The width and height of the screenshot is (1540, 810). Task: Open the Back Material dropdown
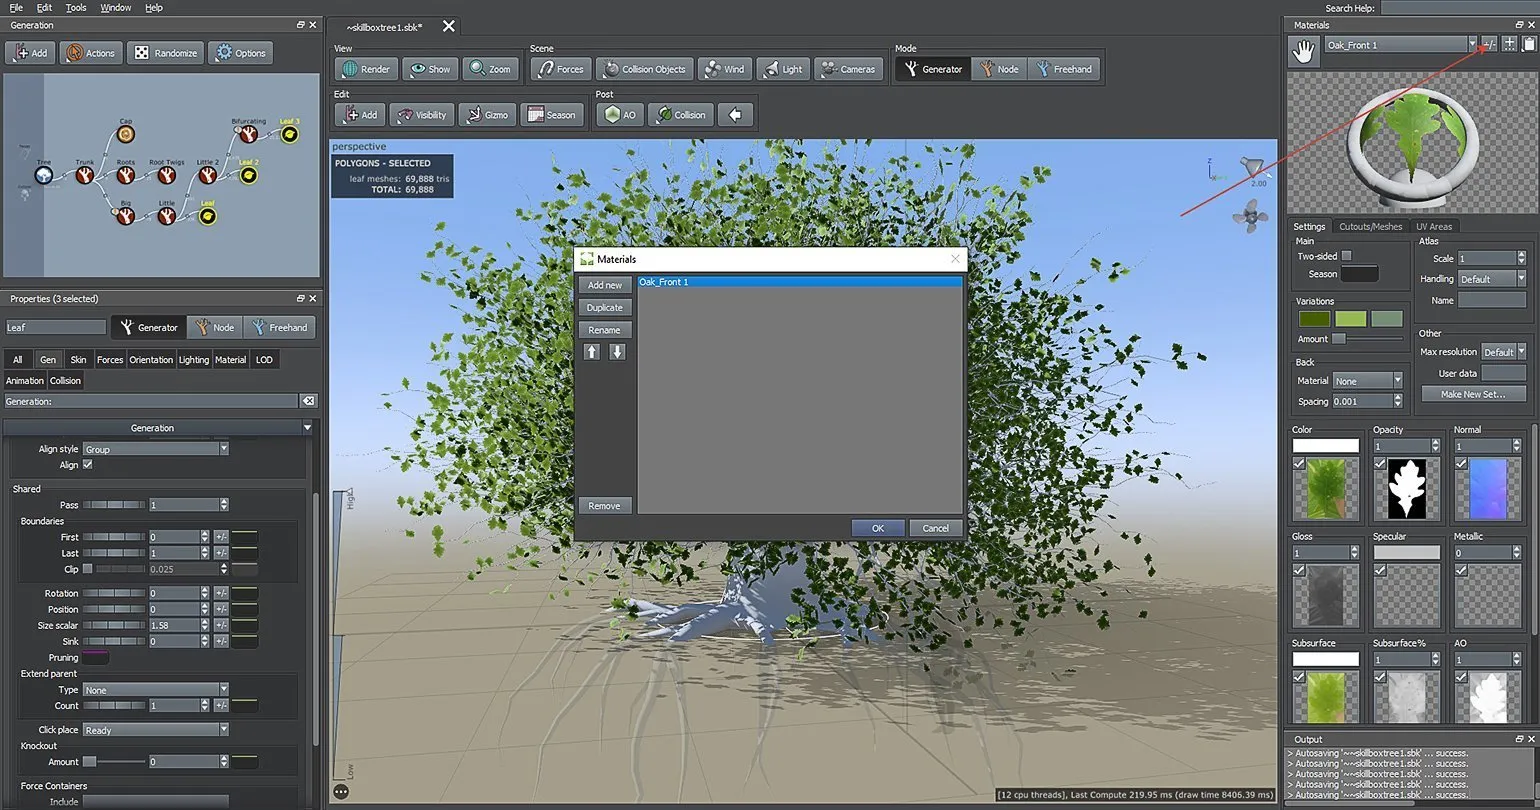1368,381
